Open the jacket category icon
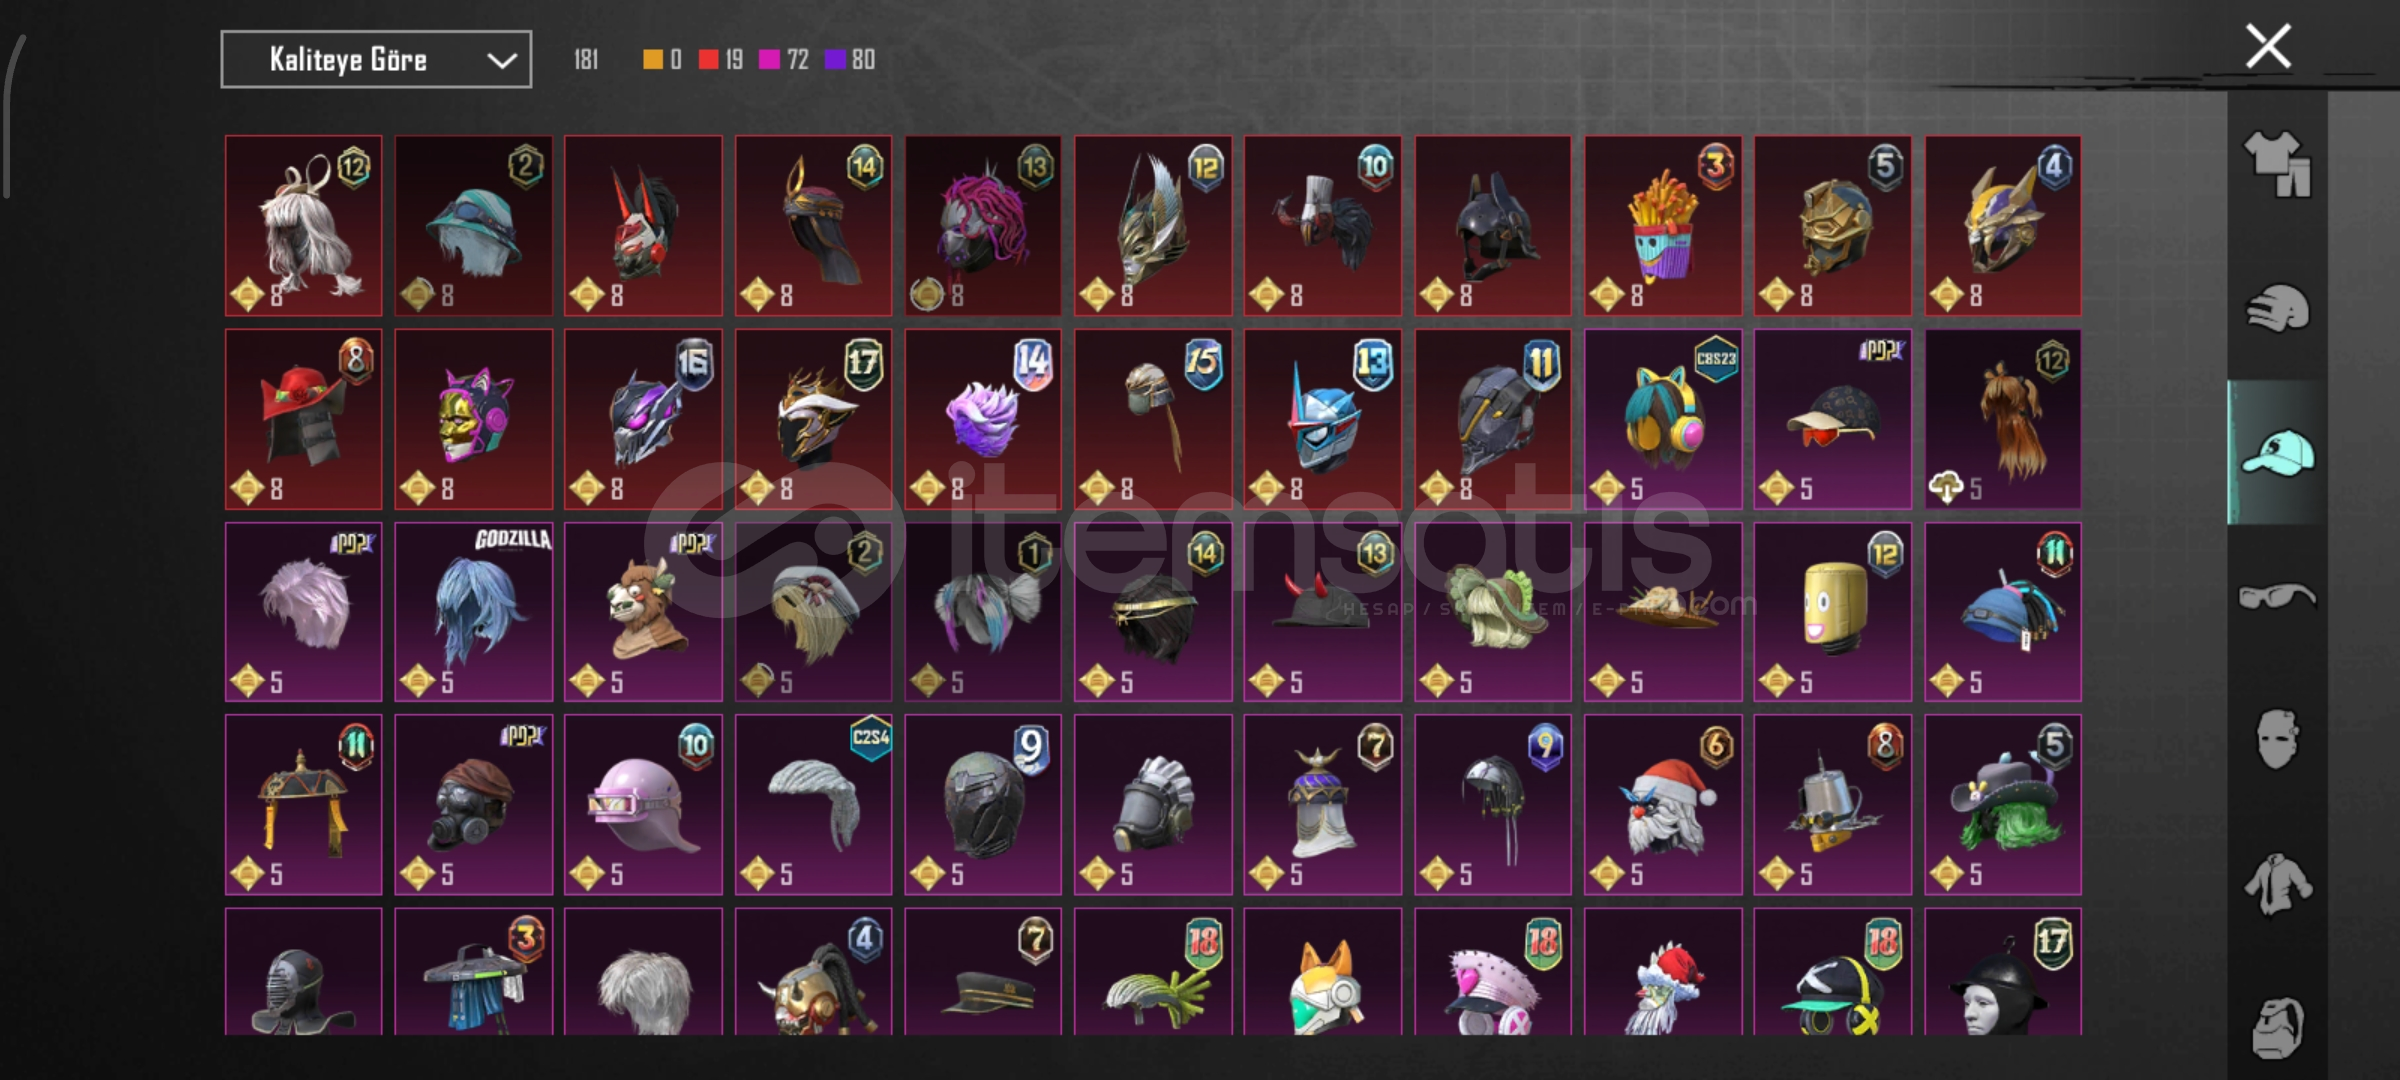 tap(2277, 884)
